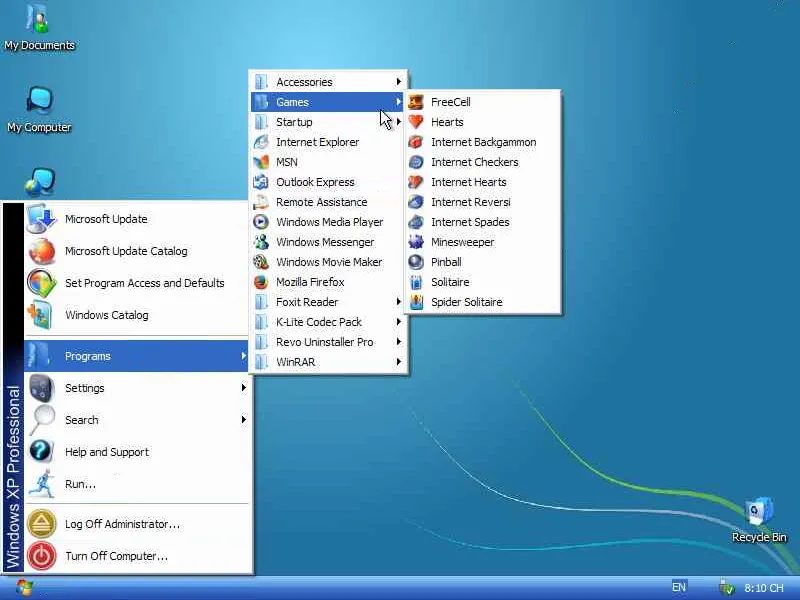The image size is (800, 600).
Task: Click the Windows Movie Maker icon
Action: [261, 262]
